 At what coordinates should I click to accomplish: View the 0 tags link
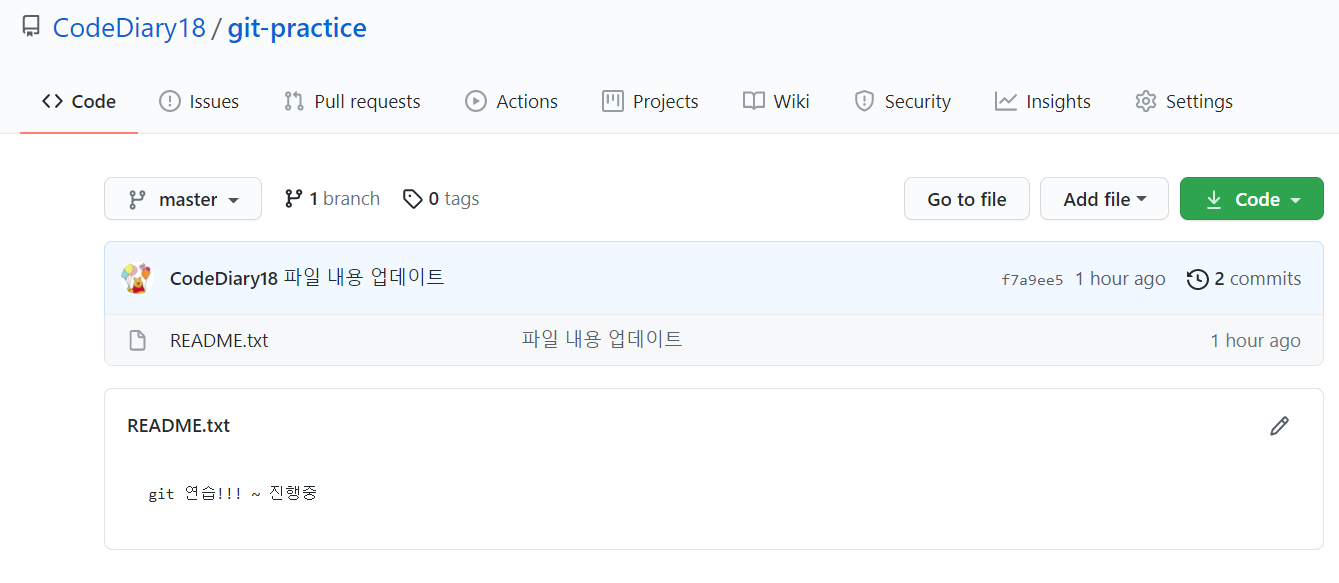pos(441,199)
